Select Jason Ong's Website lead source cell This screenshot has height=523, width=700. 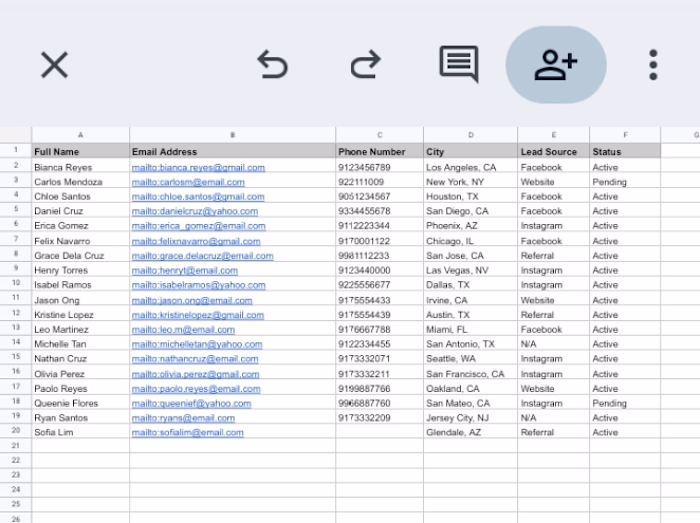(x=554, y=300)
